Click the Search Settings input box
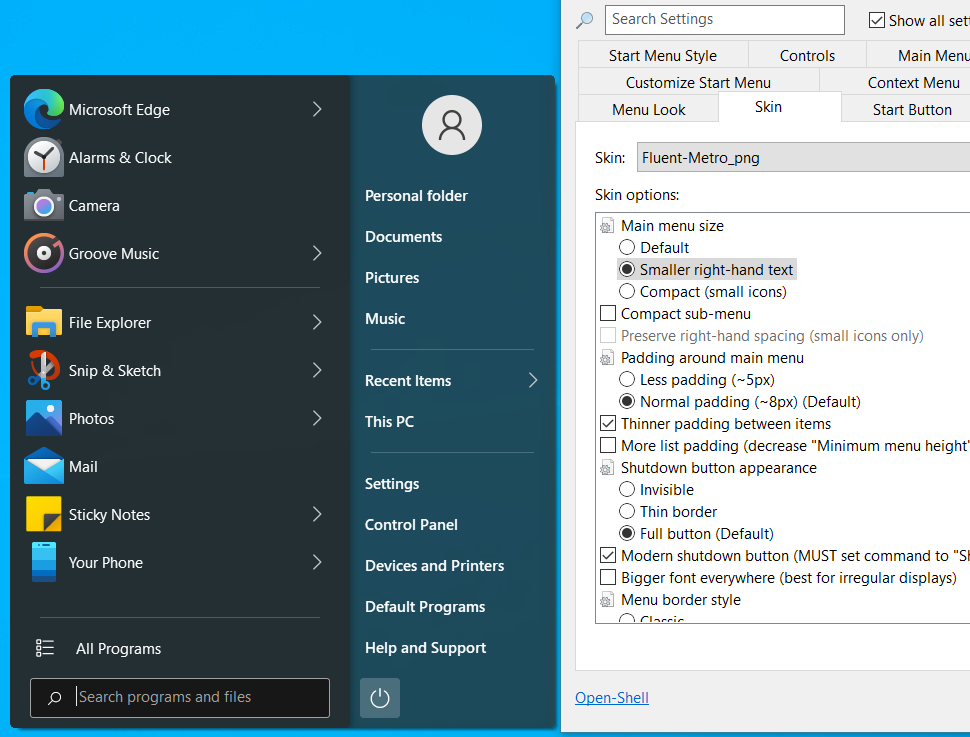This screenshot has width=970, height=737. click(x=724, y=20)
